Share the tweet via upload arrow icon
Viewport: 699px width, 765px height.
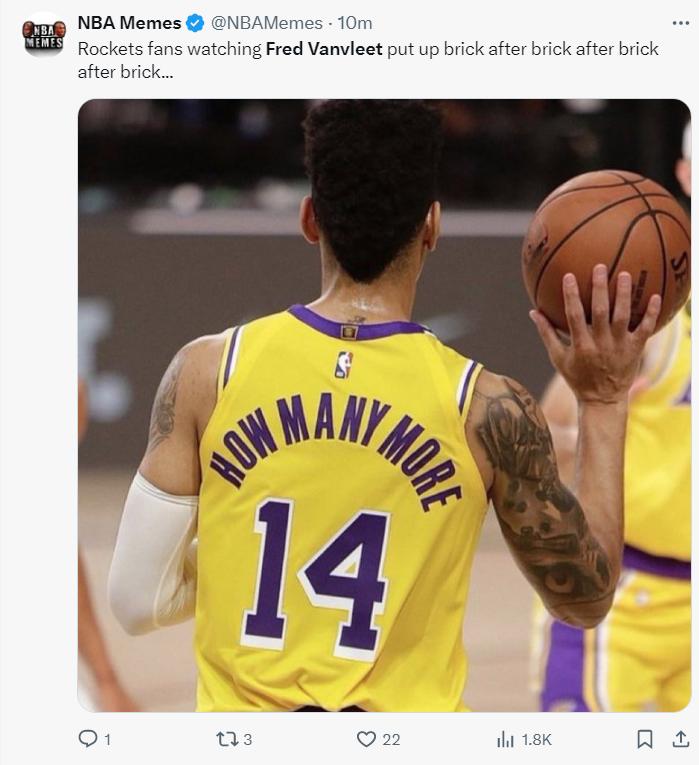pyautogui.click(x=680, y=739)
